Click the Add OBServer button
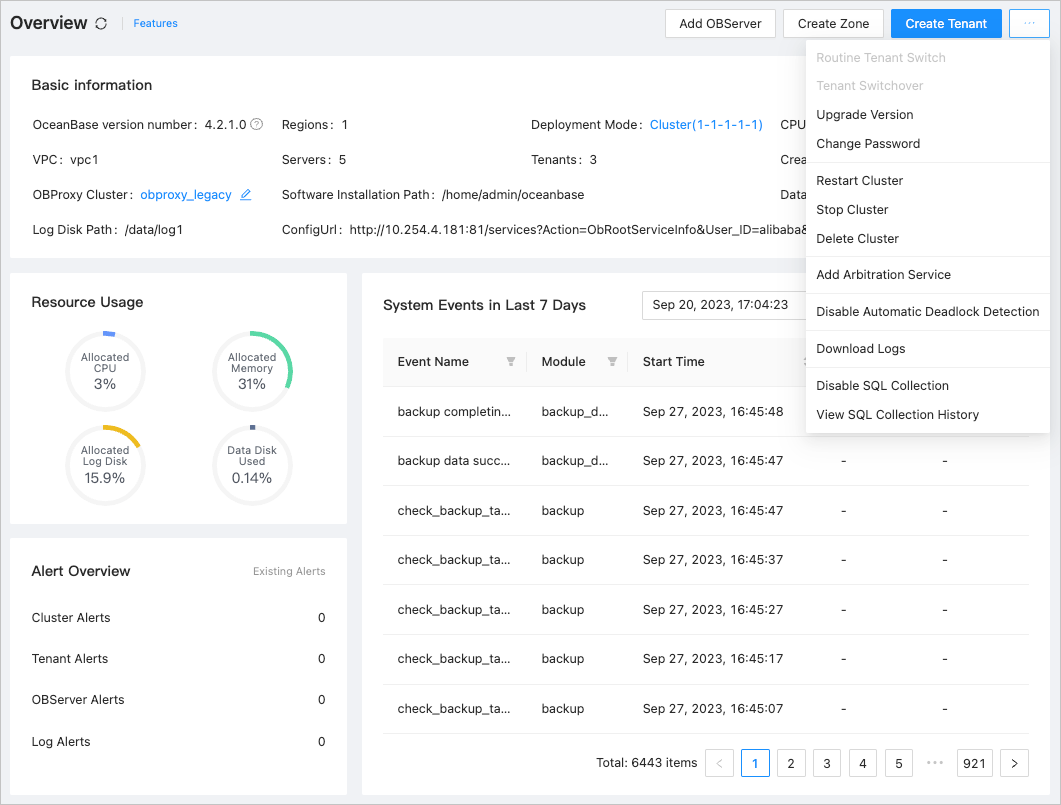This screenshot has height=805, width=1061. [720, 24]
